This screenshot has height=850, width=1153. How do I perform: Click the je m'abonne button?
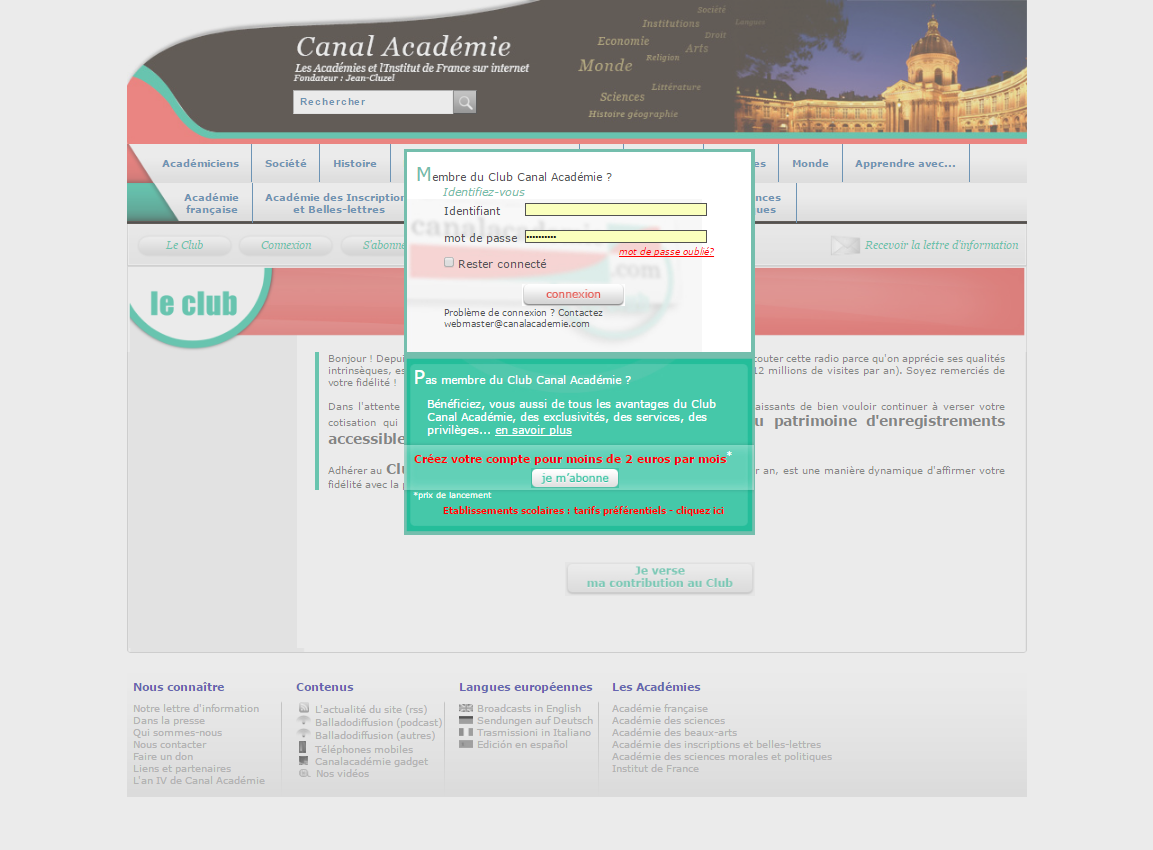575,478
